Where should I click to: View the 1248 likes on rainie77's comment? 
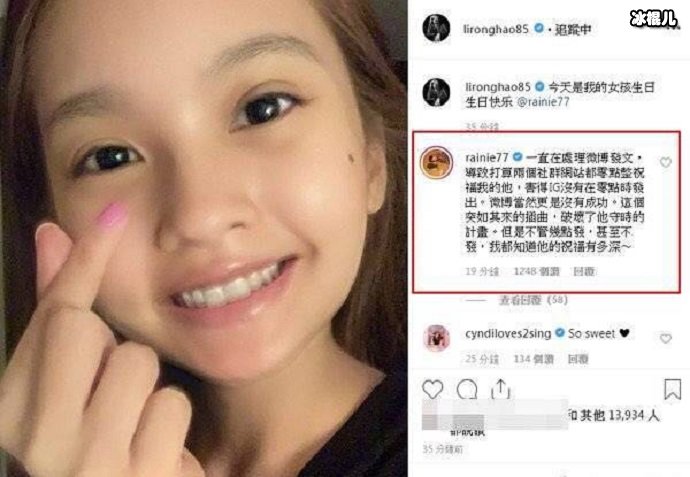[536, 272]
